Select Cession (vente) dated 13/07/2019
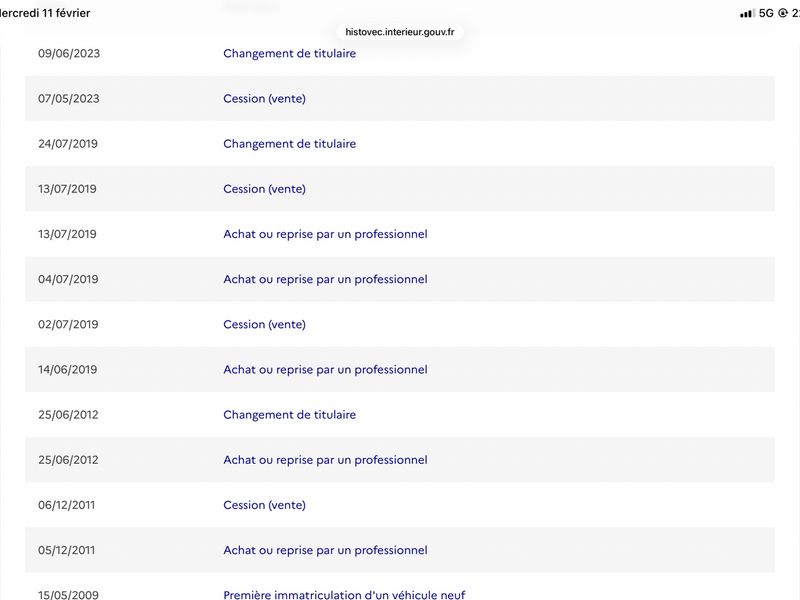800x600 pixels. [x=264, y=189]
